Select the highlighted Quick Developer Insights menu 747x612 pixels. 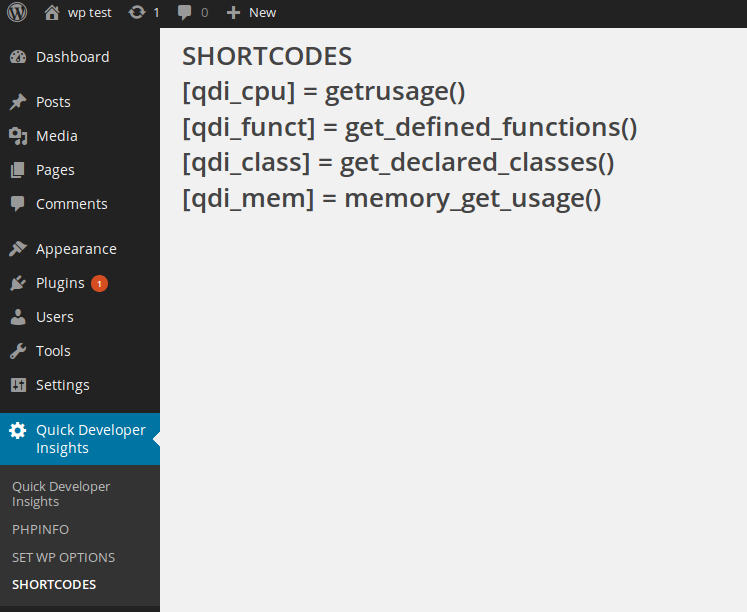[x=80, y=439]
